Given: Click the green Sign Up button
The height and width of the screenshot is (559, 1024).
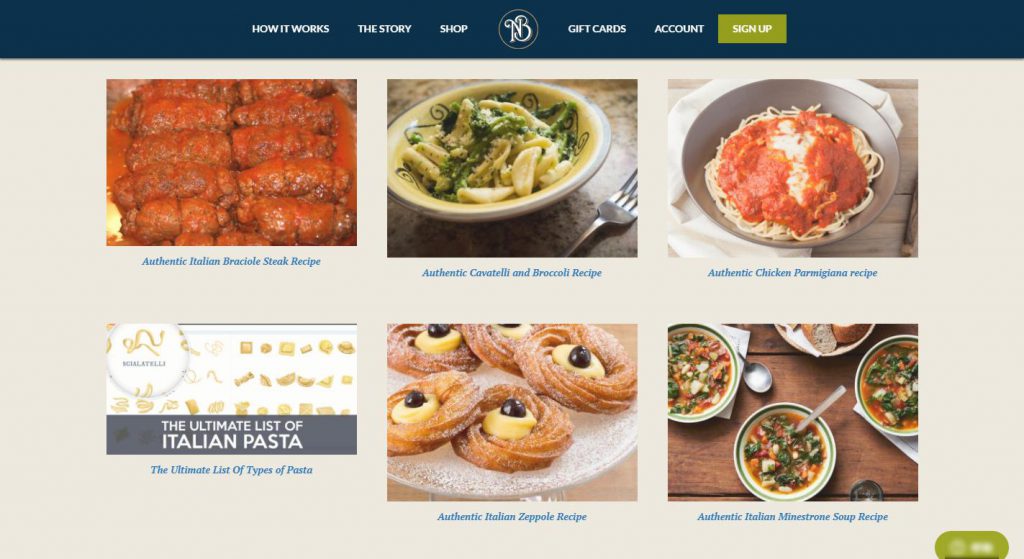Looking at the screenshot, I should (x=752, y=29).
